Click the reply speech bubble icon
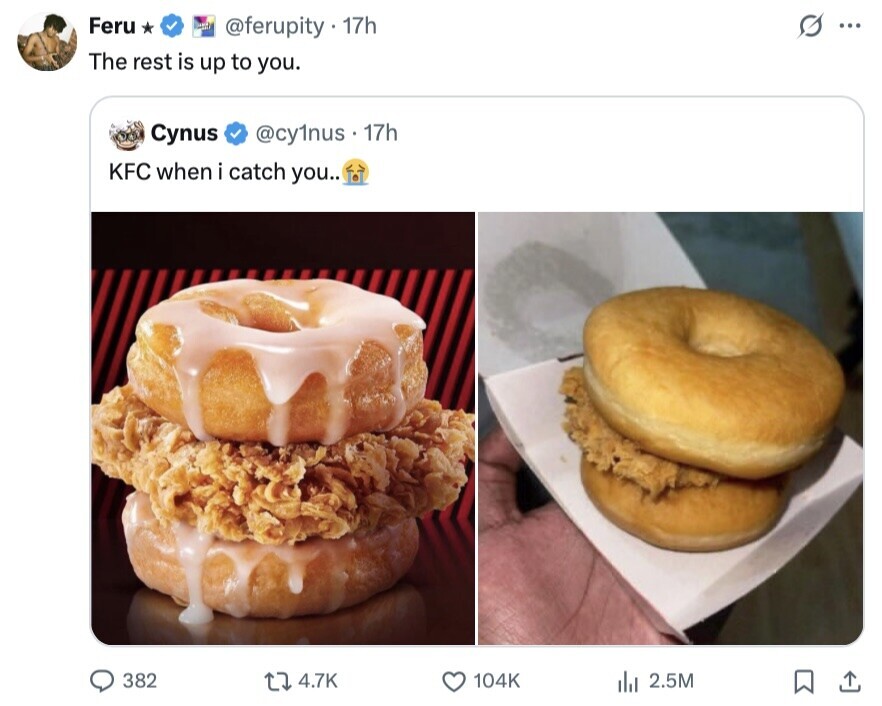This screenshot has width=882, height=706. [104, 681]
